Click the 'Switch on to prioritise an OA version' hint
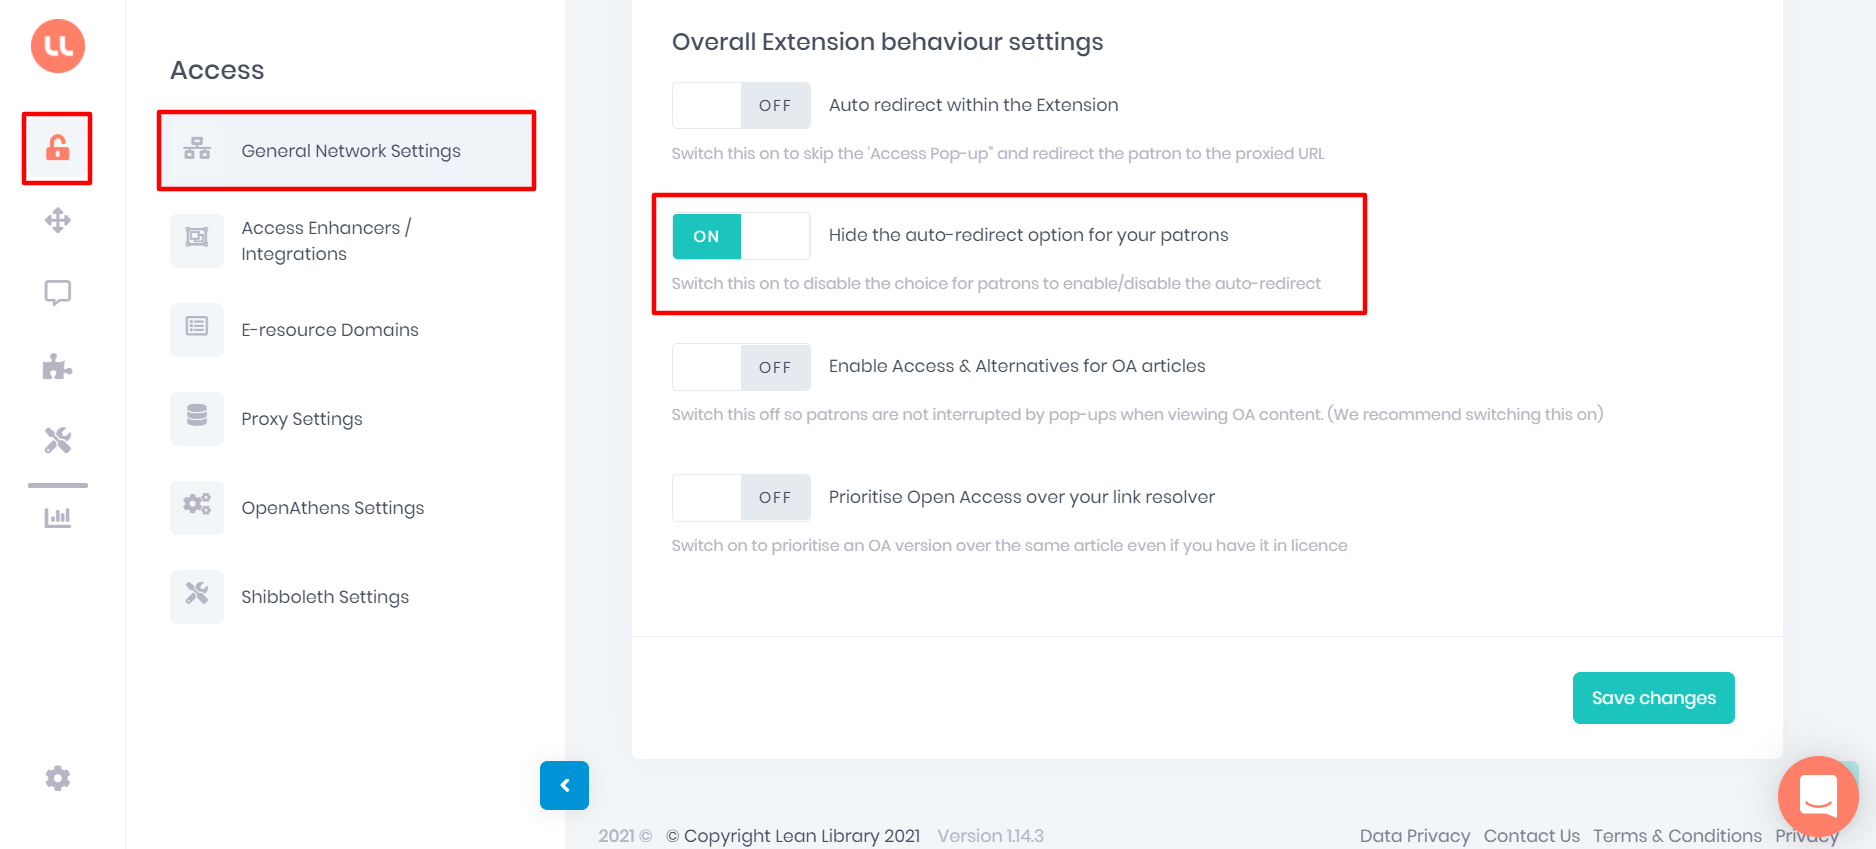1876x849 pixels. [1009, 546]
